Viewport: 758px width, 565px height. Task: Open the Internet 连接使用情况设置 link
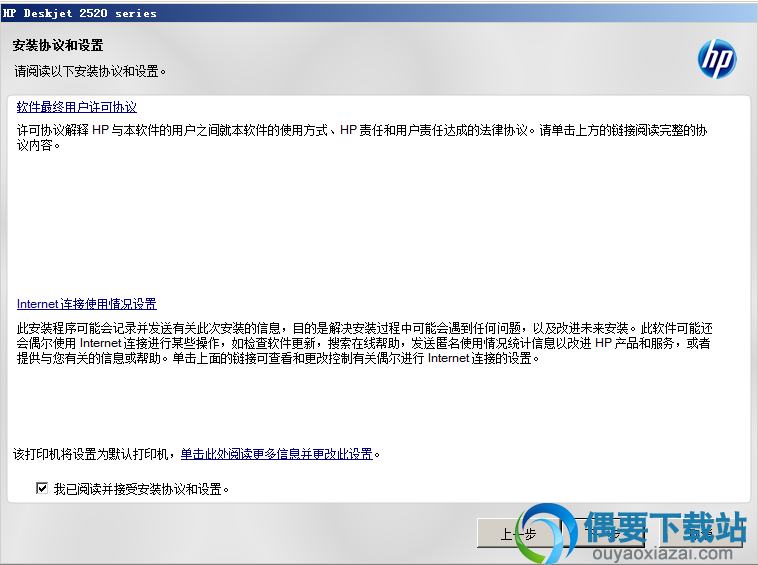point(87,304)
